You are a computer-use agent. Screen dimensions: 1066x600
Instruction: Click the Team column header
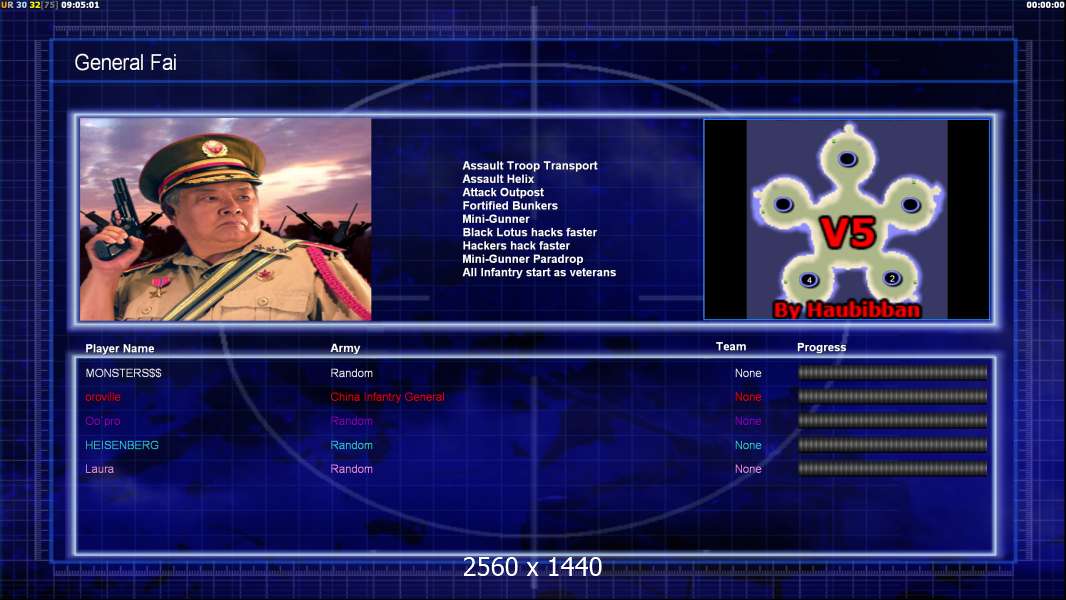click(731, 347)
